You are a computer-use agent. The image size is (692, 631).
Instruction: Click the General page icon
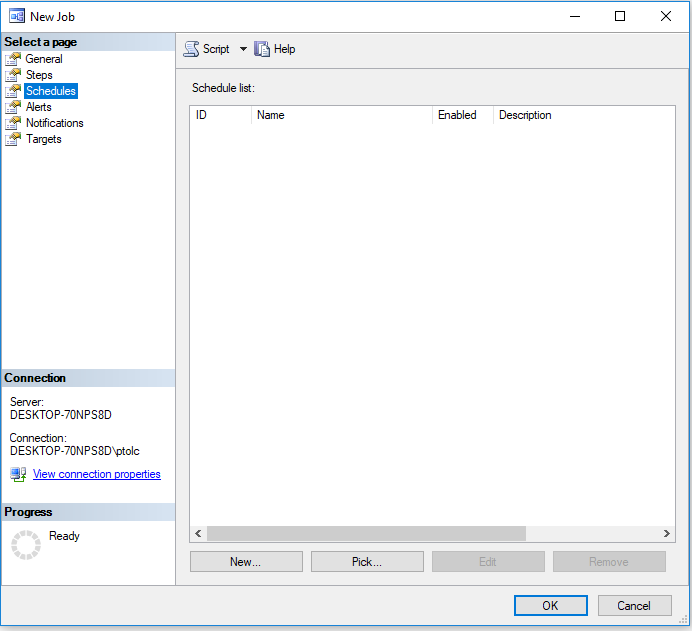13,59
